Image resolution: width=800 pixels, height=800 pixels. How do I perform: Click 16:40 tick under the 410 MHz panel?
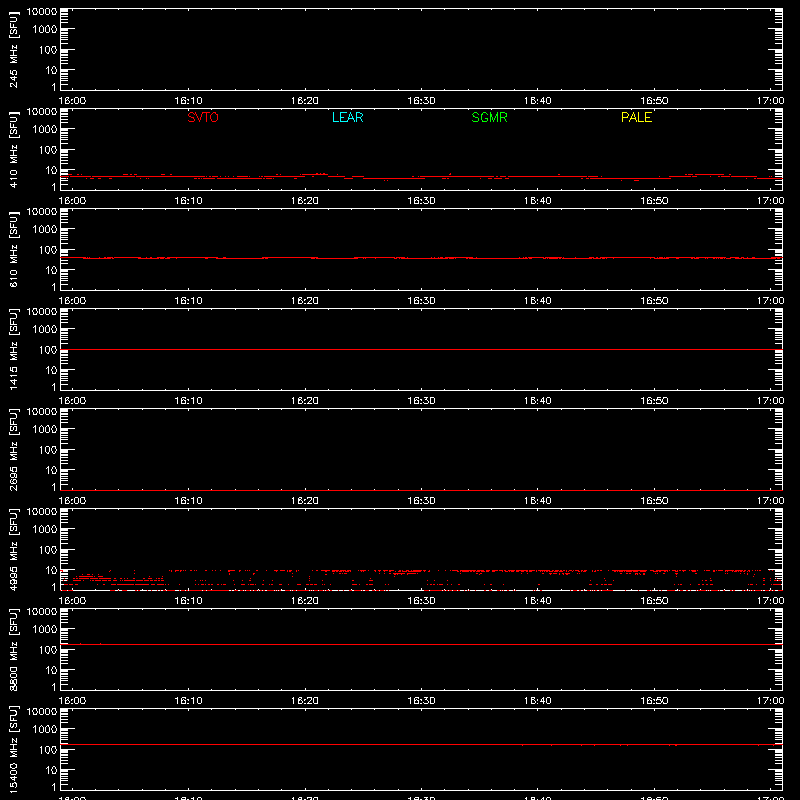point(538,201)
